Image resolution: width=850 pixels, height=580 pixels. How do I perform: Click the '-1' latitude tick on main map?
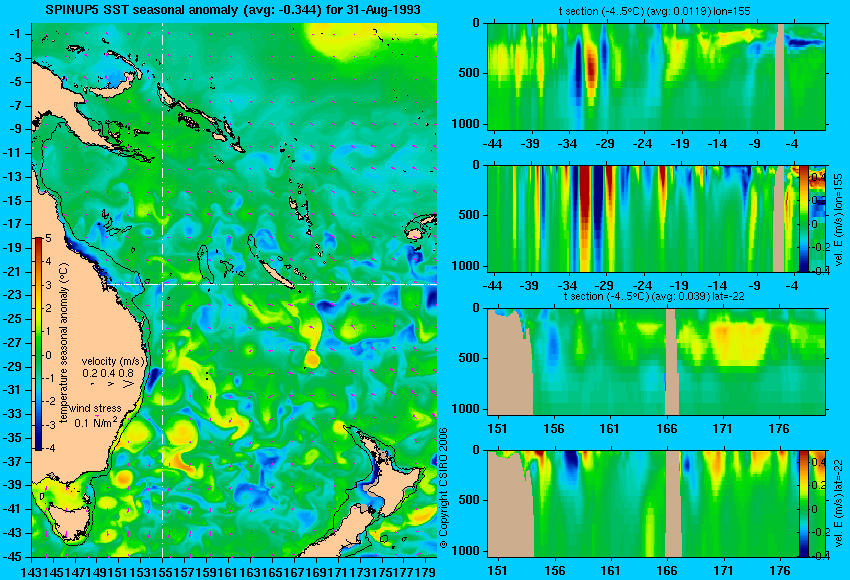pos(16,34)
